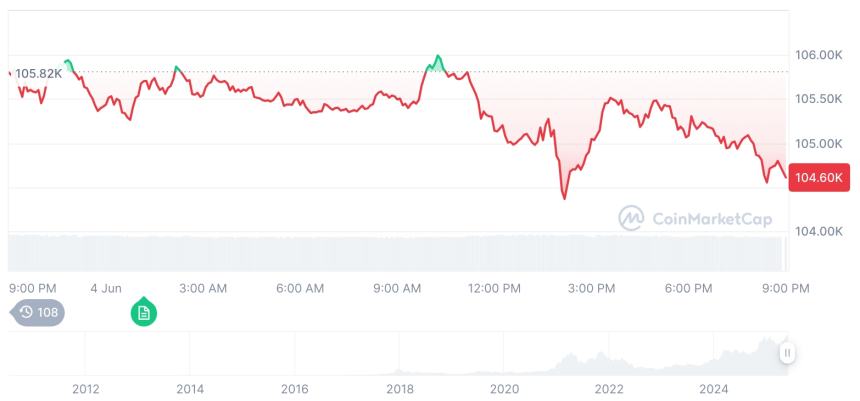Image resolution: width=860 pixels, height=401 pixels.
Task: Click the green document news event marker
Action: (x=144, y=313)
